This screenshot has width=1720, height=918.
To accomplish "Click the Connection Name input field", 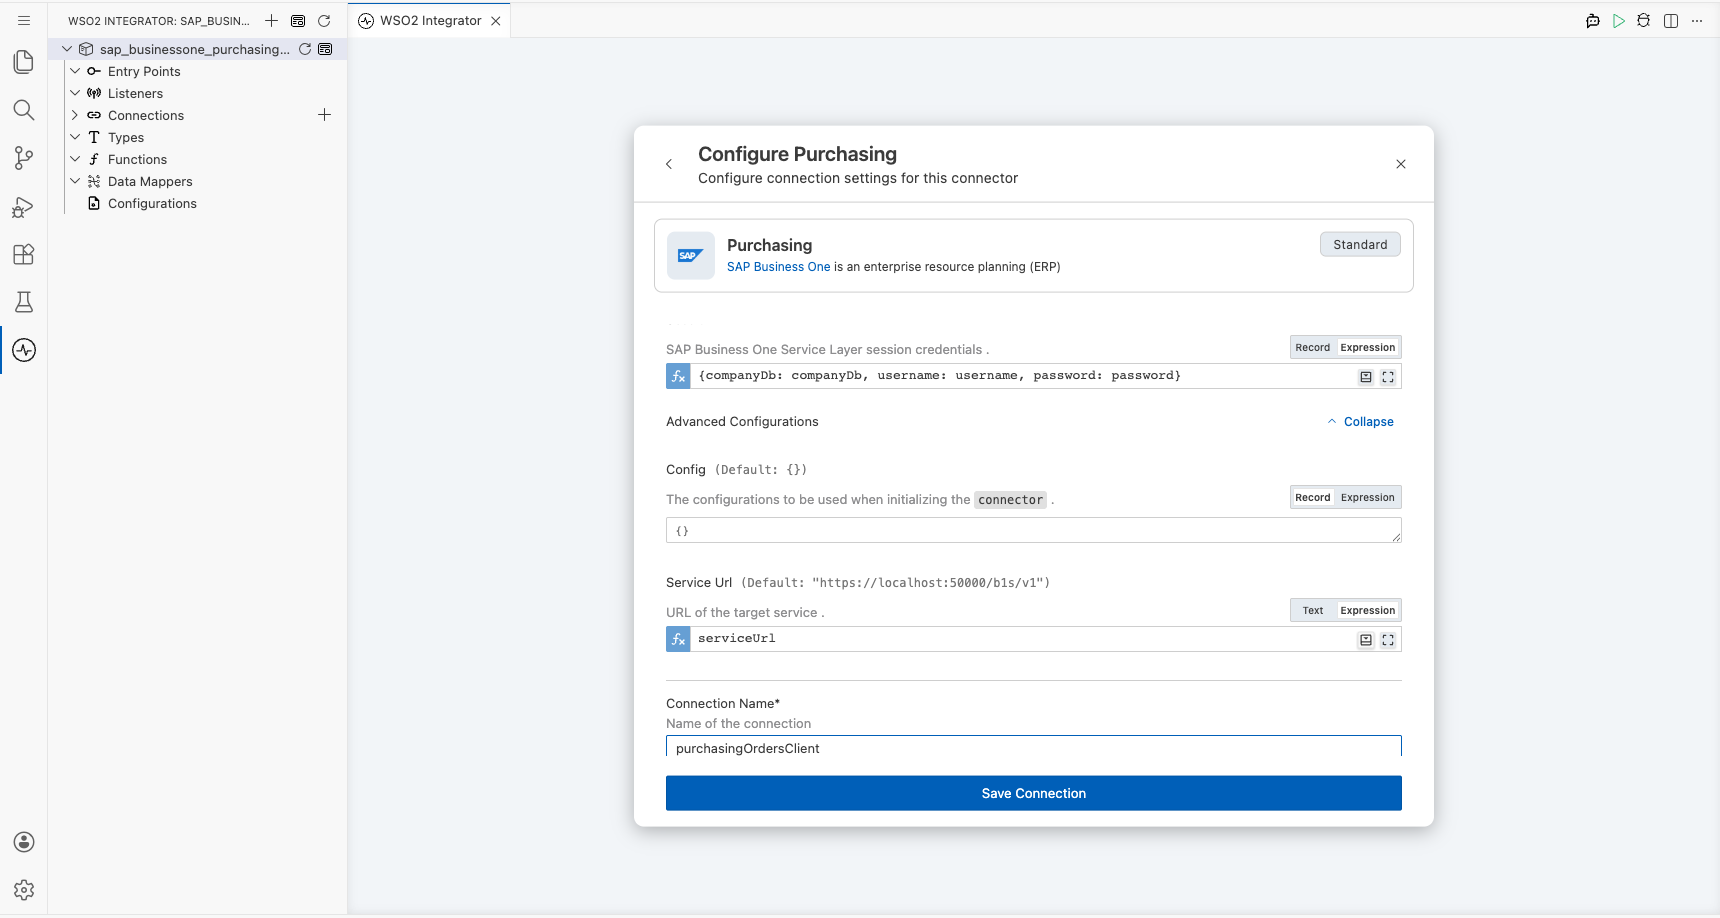I will pos(1034,747).
